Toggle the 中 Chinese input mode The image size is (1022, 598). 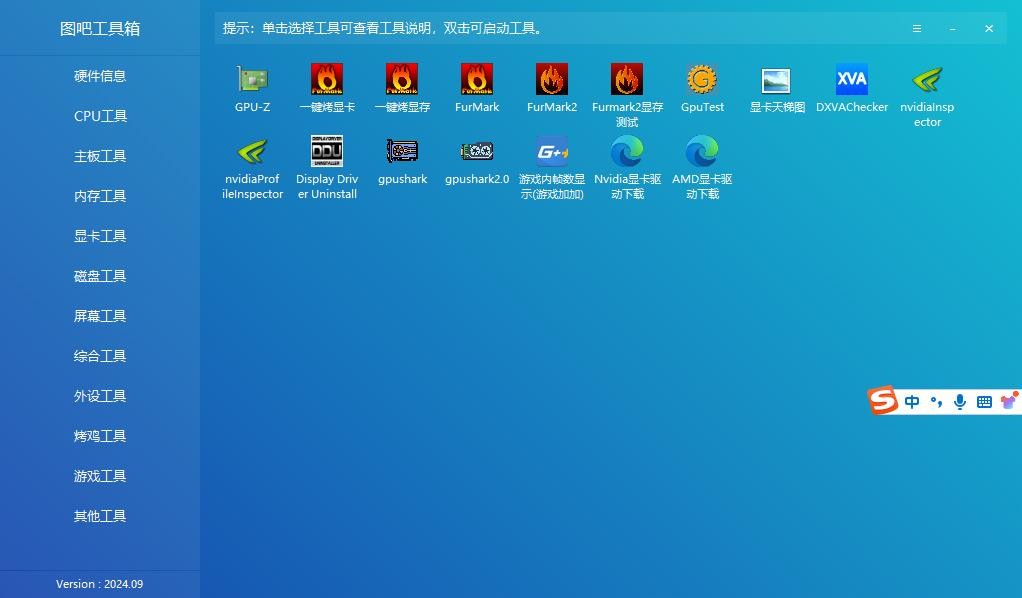(912, 402)
